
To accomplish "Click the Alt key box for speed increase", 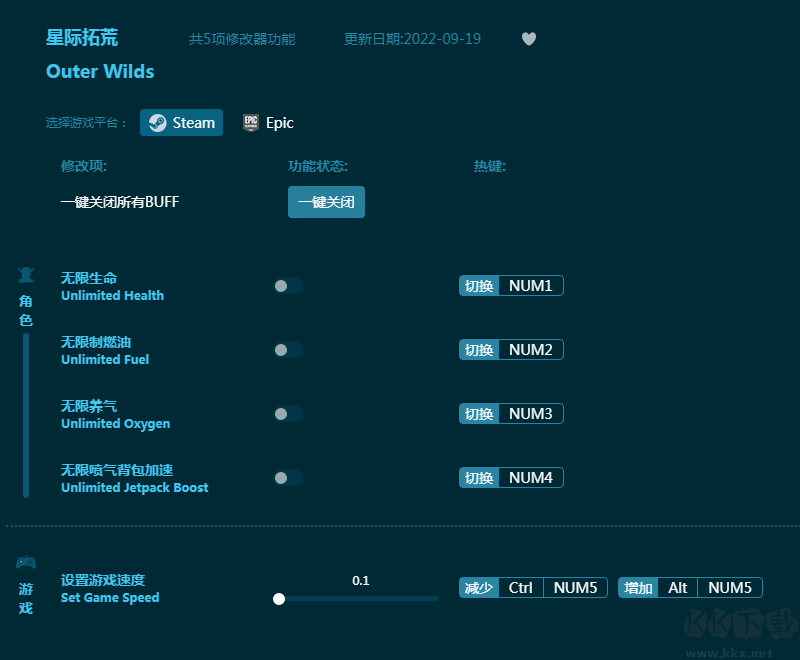I will click(677, 588).
